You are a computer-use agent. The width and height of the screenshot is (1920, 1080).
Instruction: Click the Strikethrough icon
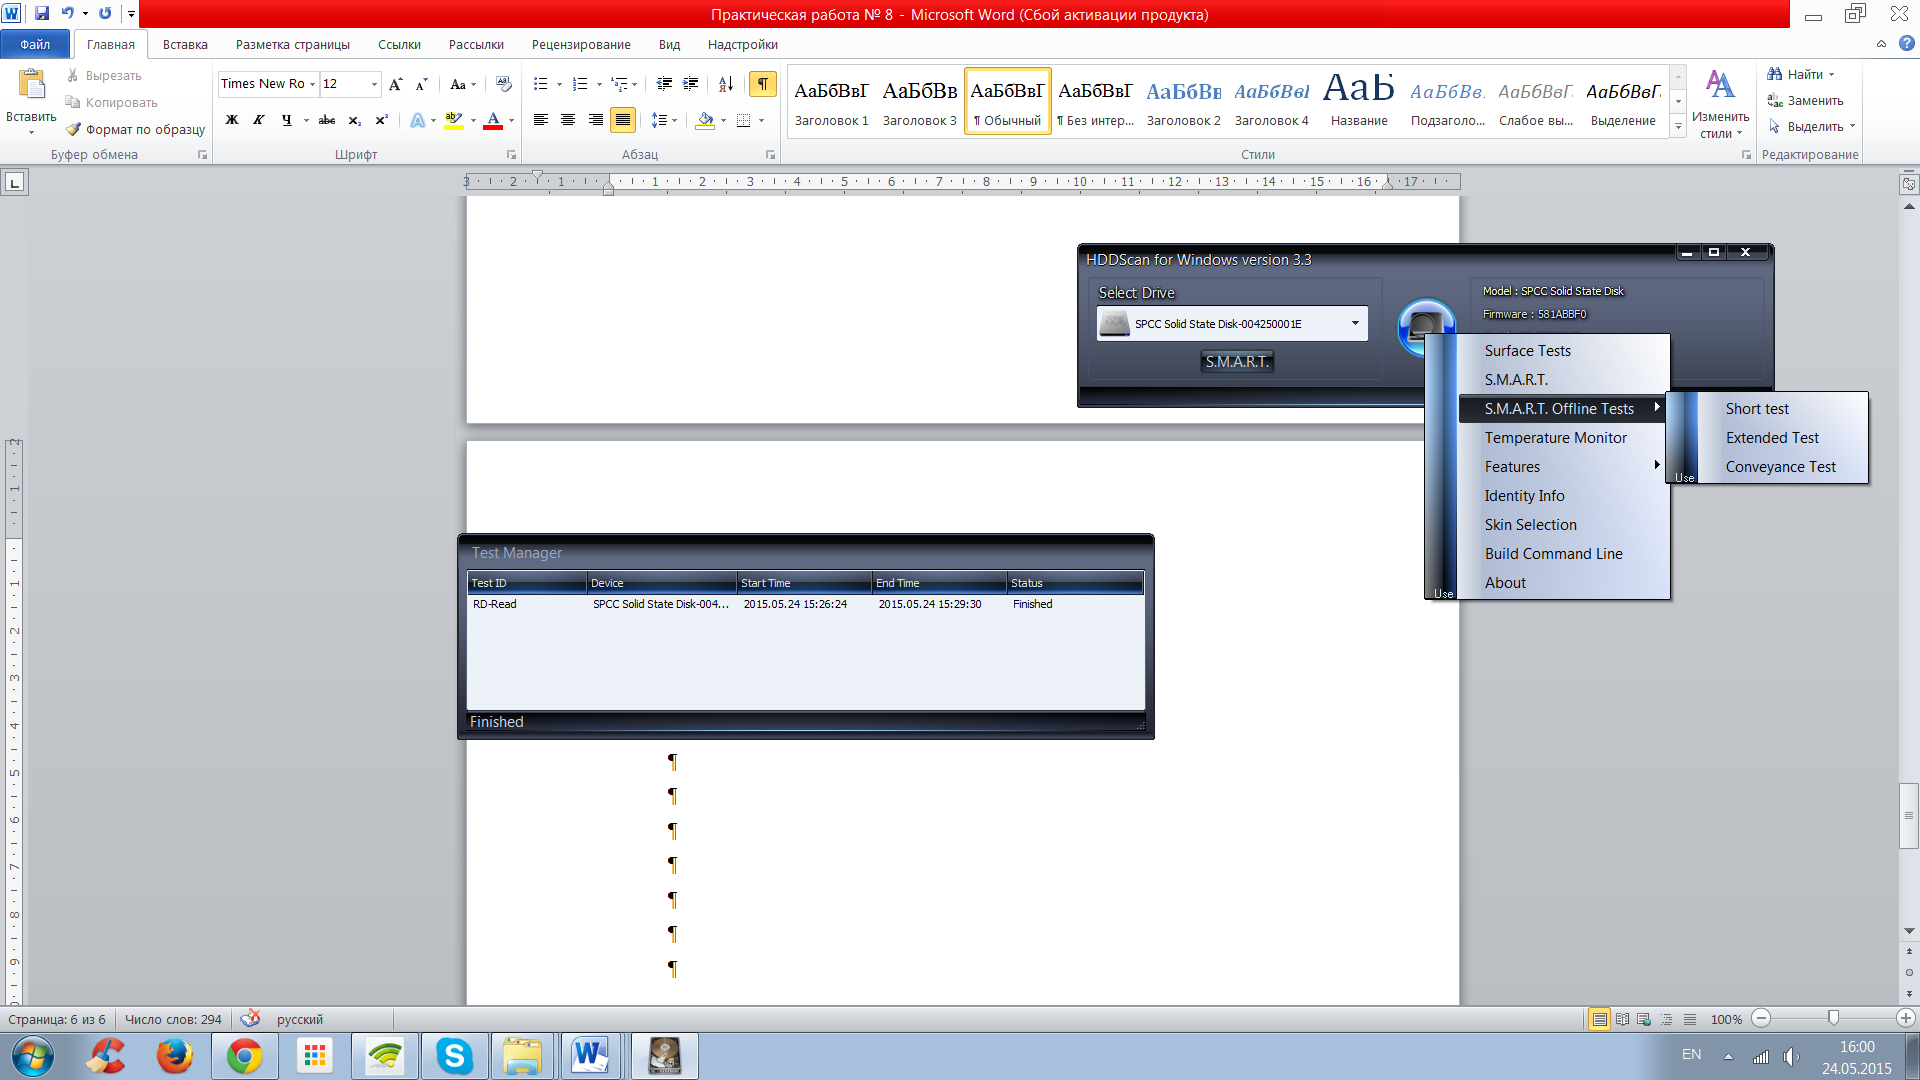(326, 120)
